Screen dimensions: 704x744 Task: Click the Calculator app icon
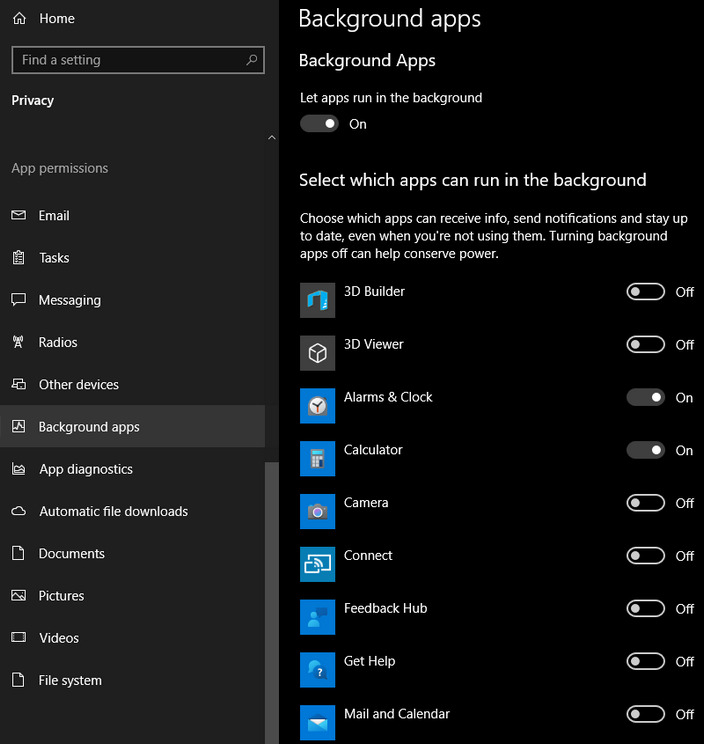[x=317, y=458]
